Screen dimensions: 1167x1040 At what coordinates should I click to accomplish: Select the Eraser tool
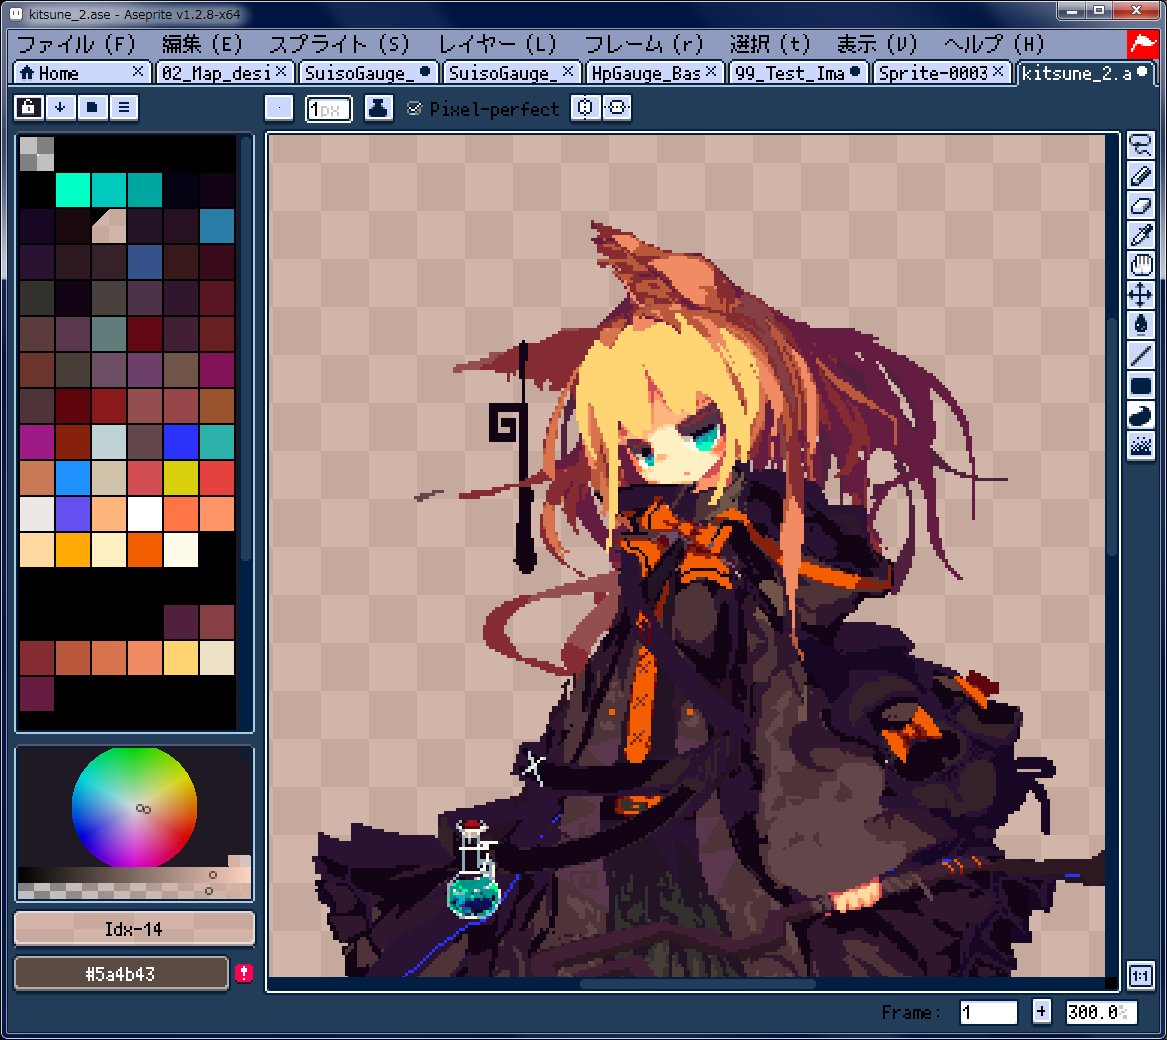click(1140, 205)
